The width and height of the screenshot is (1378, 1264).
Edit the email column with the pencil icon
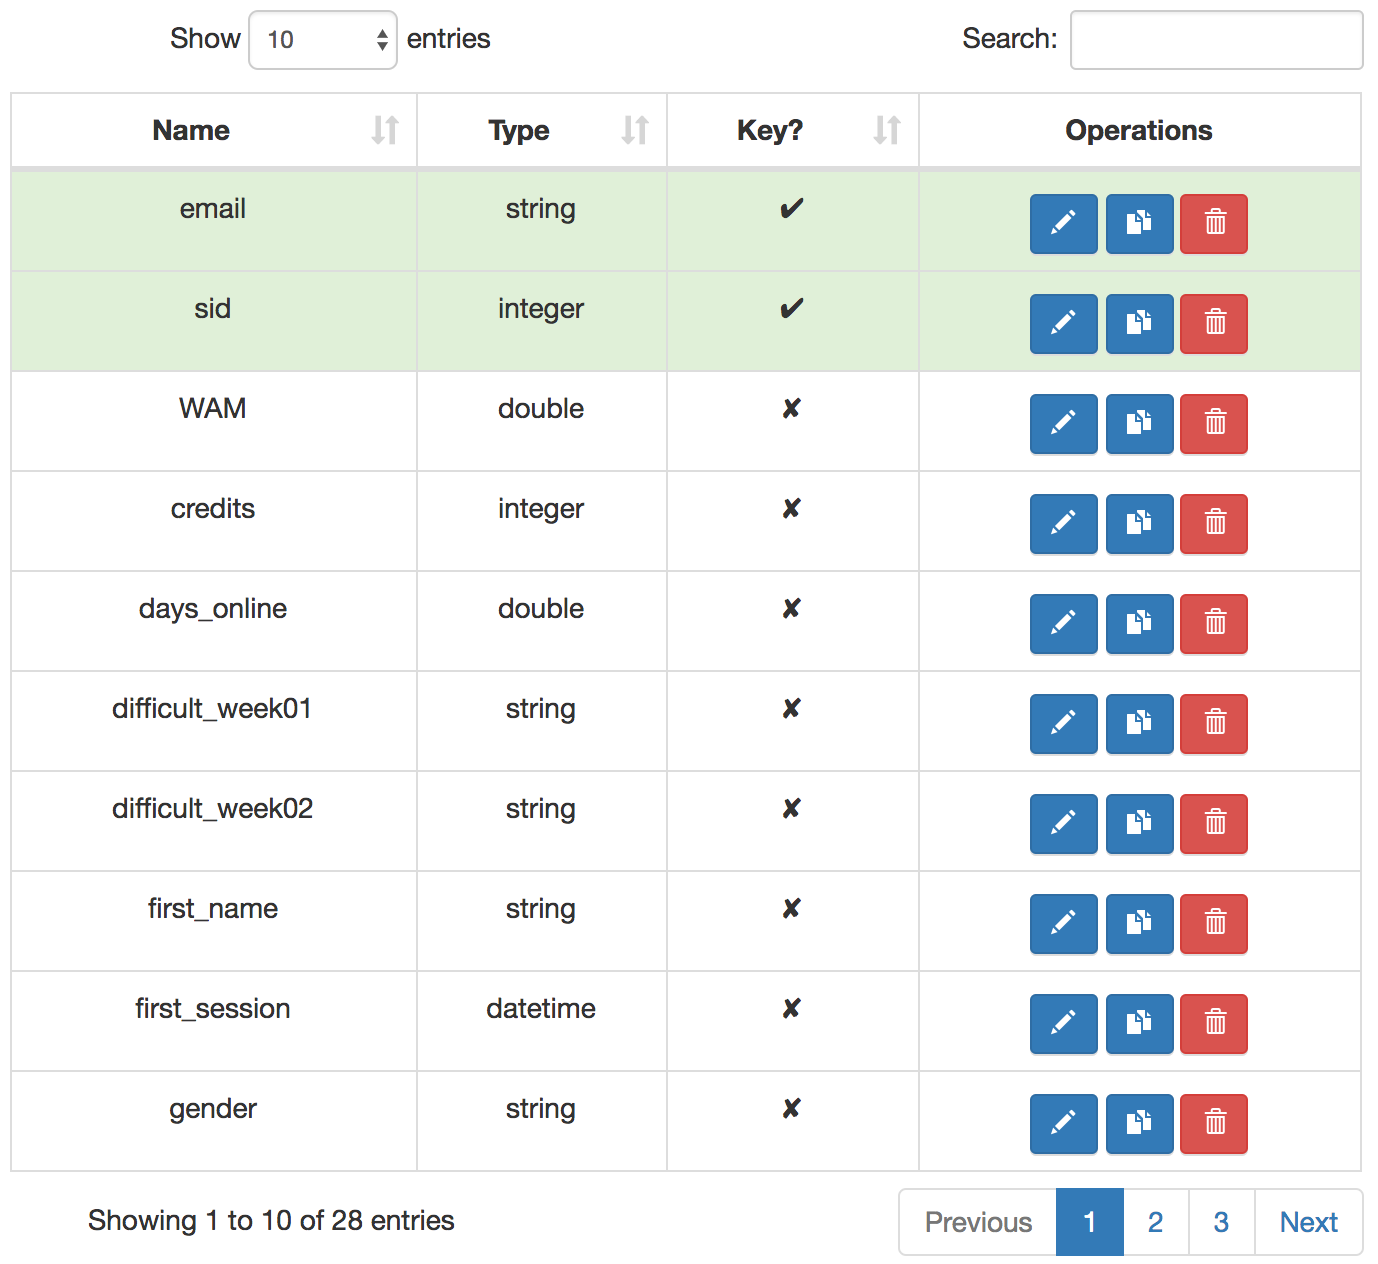tap(1064, 223)
